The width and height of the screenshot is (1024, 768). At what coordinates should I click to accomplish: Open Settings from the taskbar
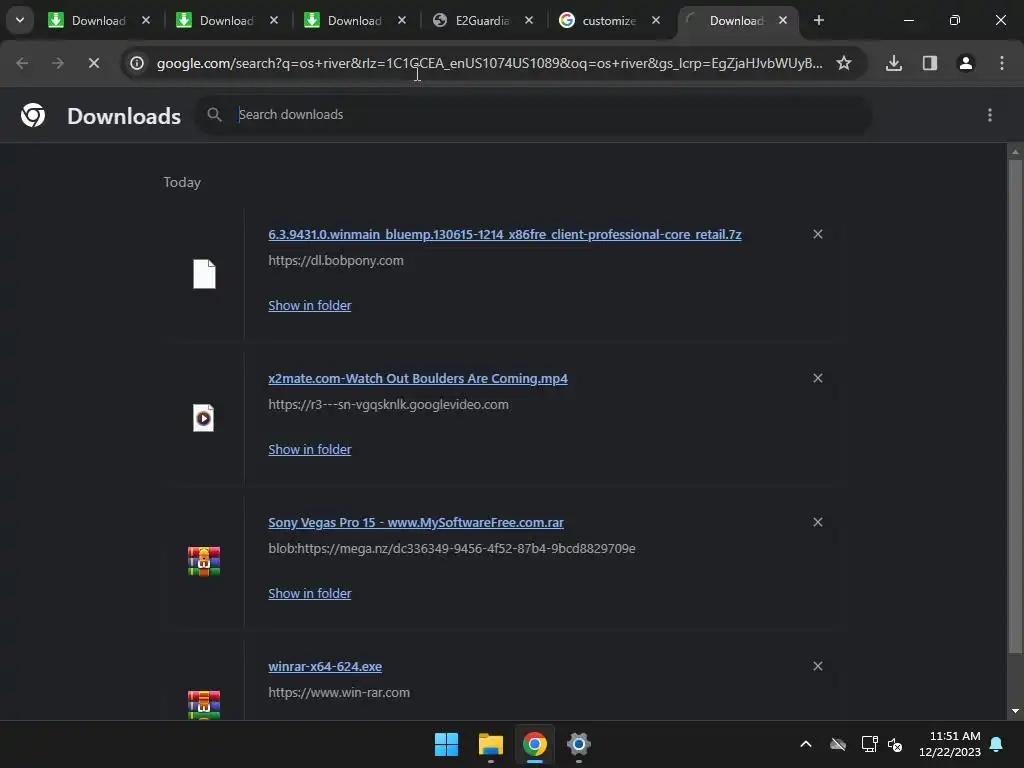(579, 744)
